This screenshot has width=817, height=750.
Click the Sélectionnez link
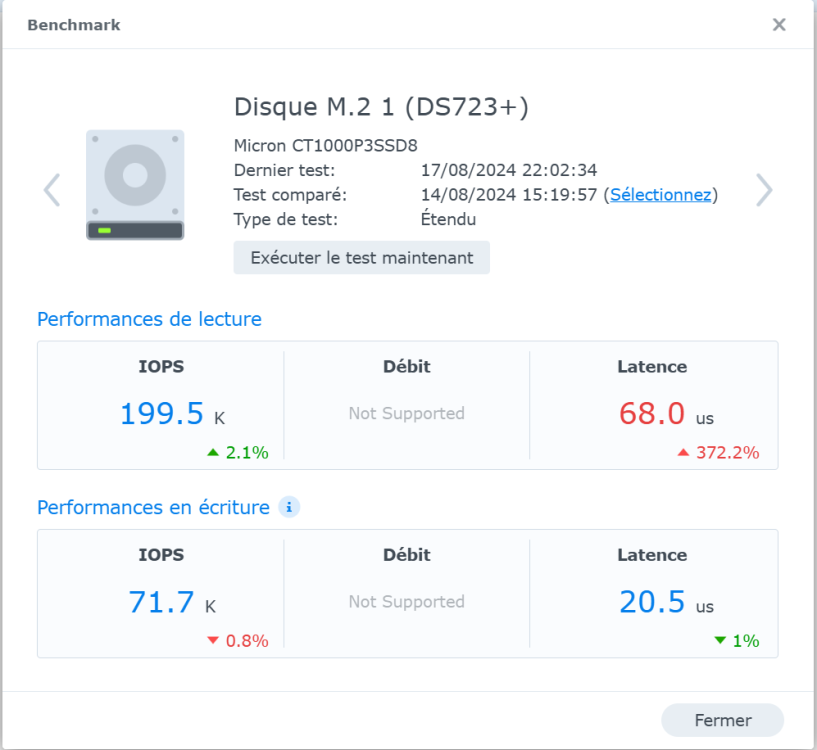[x=661, y=194]
